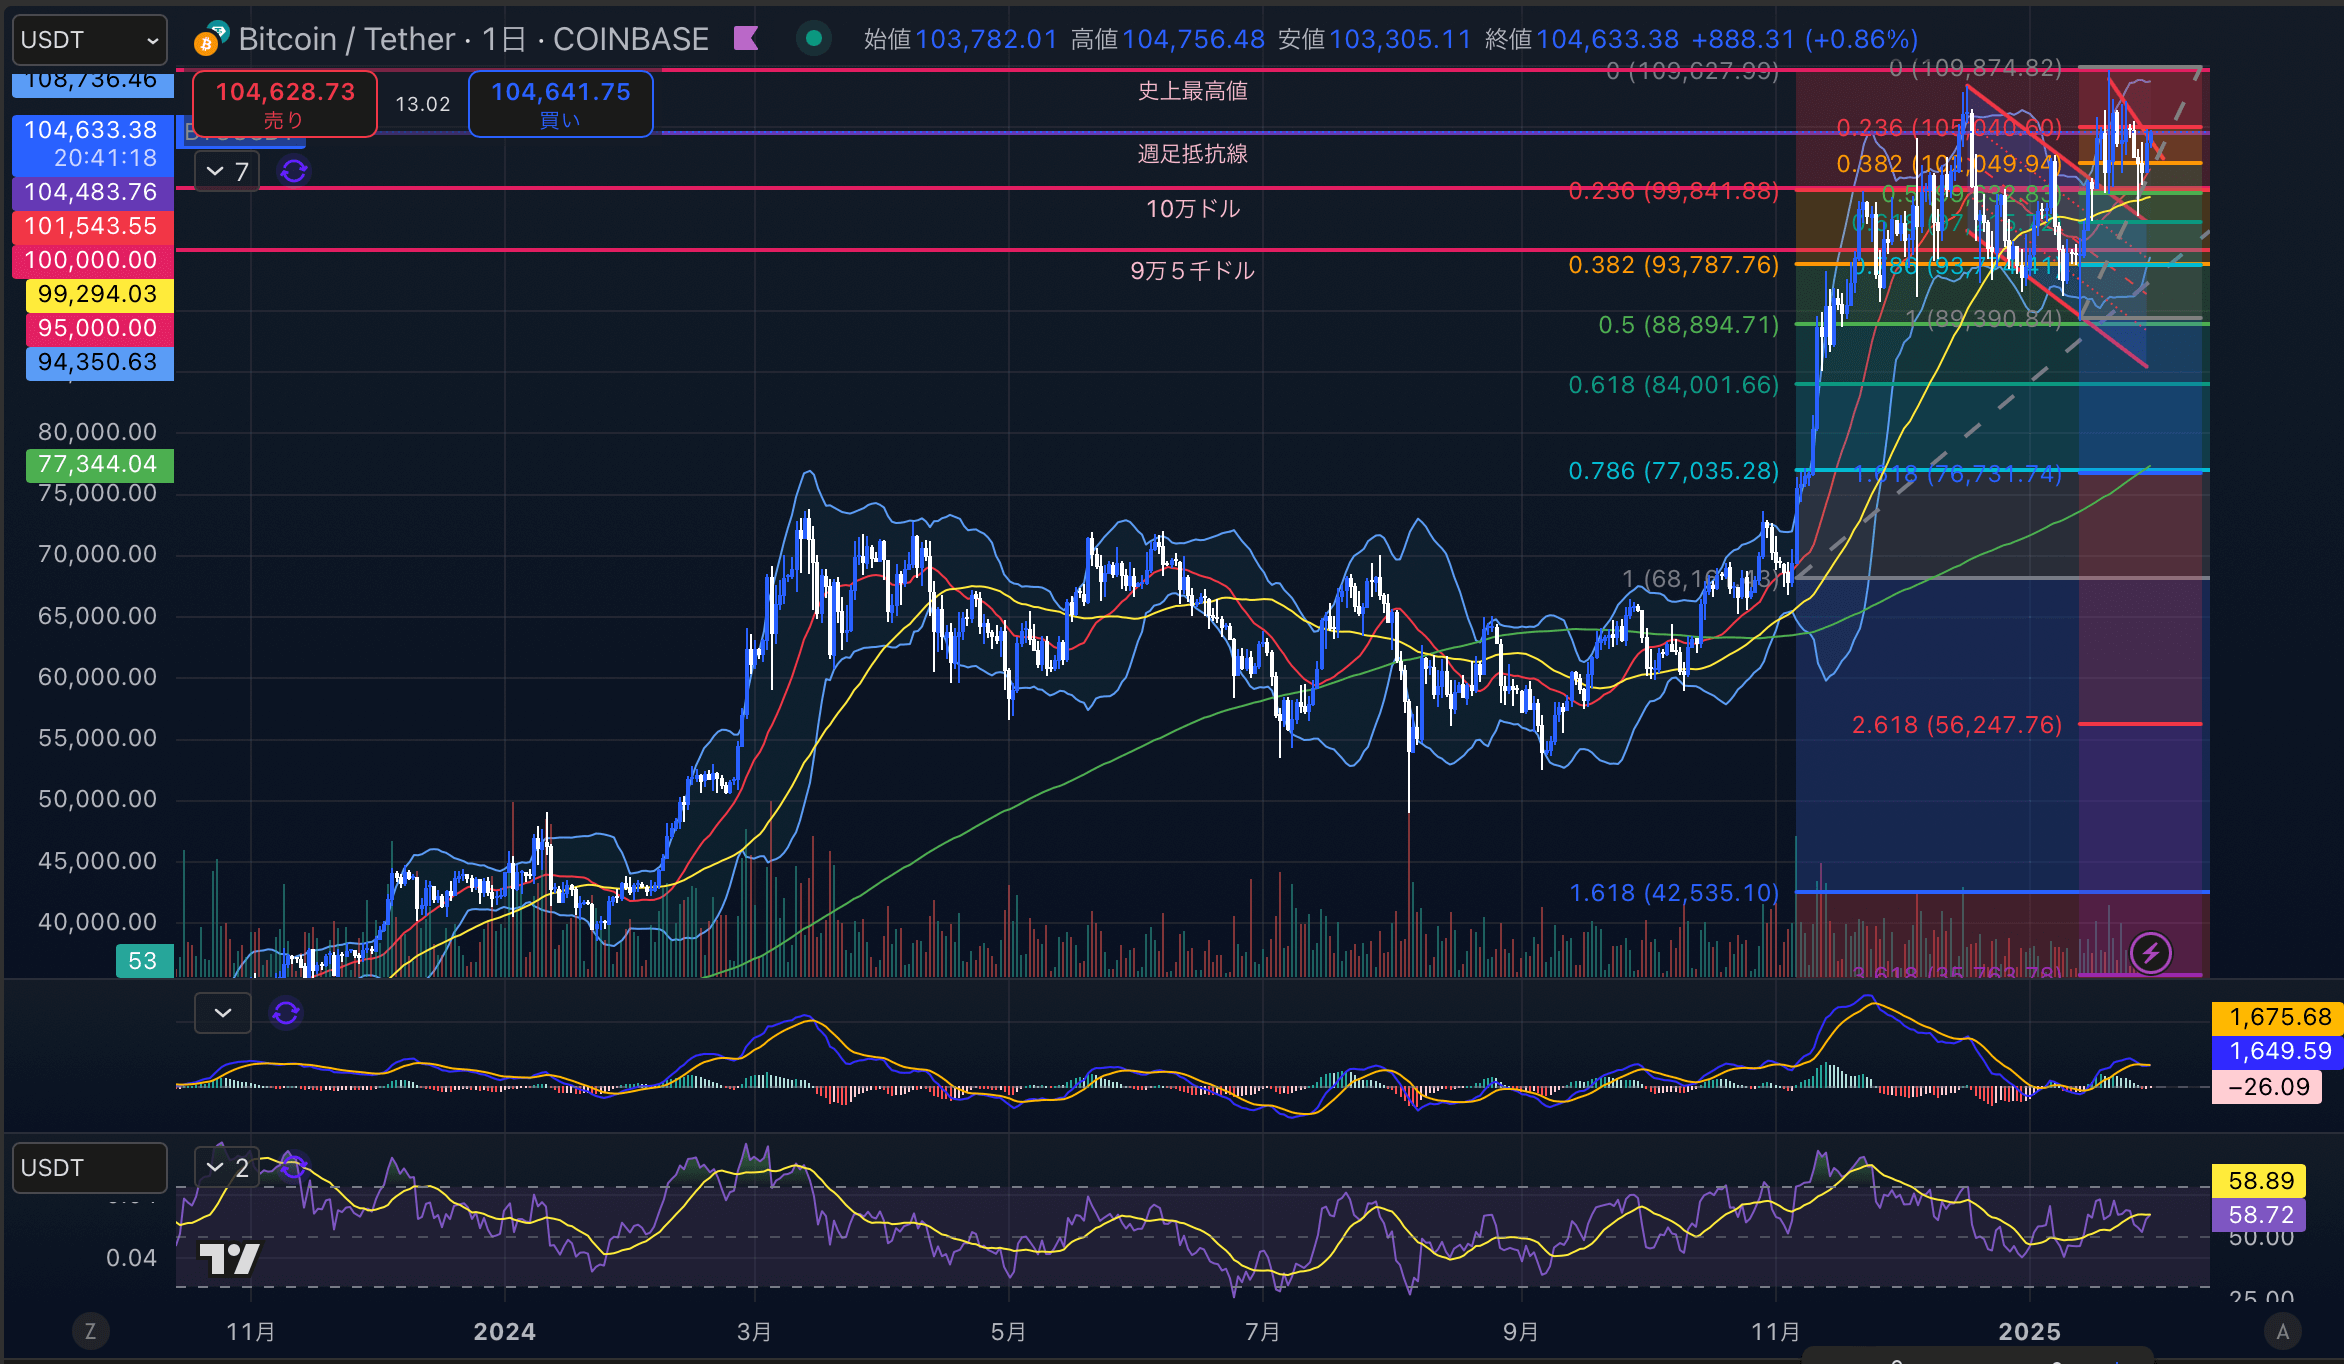Click the purple 104,483.76 price label
Viewport: 2344px width, 1364px height.
pos(92,192)
